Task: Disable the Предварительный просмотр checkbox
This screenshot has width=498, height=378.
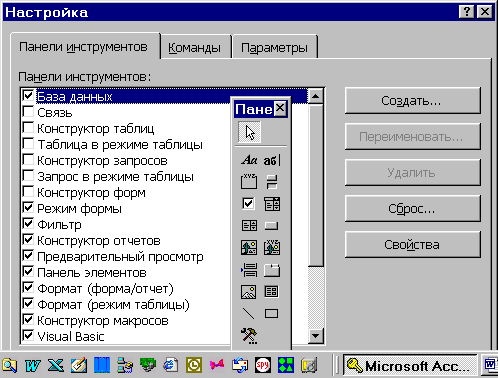Action: point(28,255)
